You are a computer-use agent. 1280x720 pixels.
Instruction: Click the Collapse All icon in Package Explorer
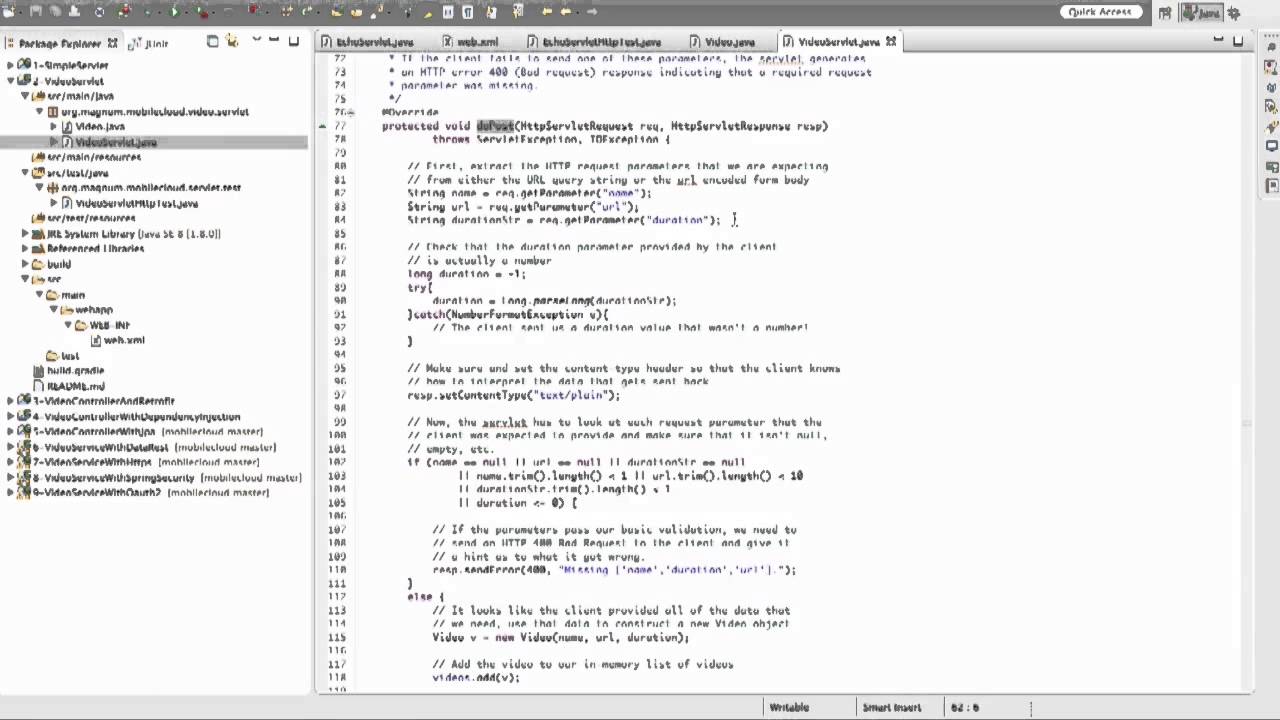[x=212, y=41]
